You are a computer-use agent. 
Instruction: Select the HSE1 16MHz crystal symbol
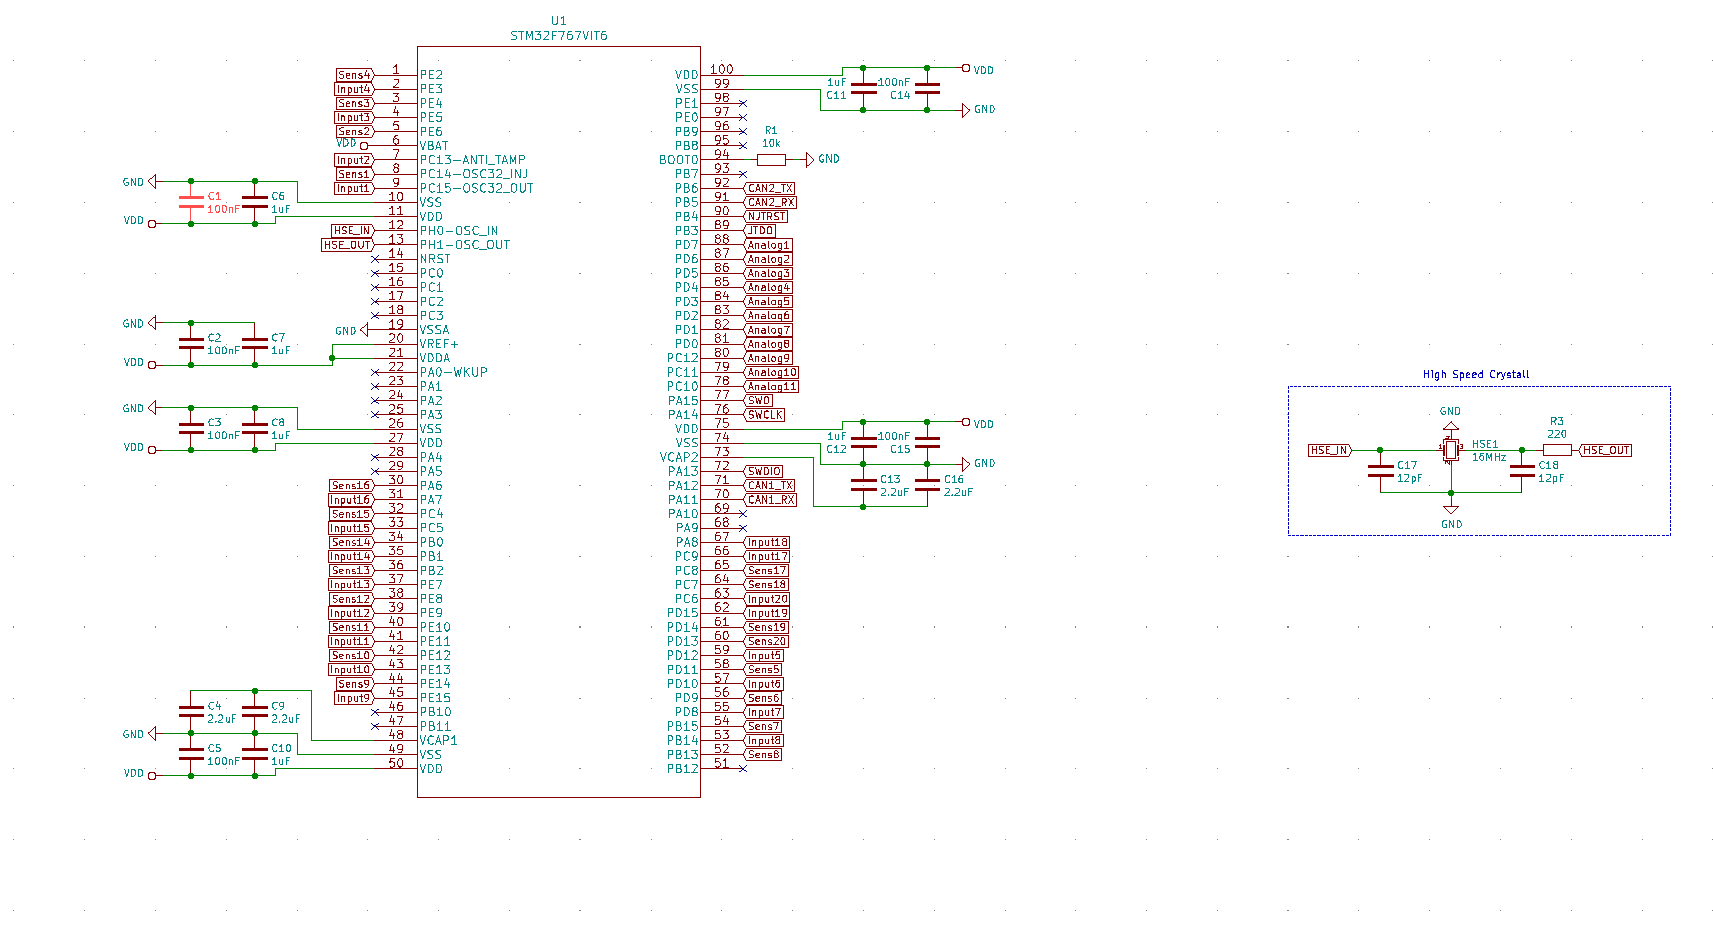(1451, 450)
